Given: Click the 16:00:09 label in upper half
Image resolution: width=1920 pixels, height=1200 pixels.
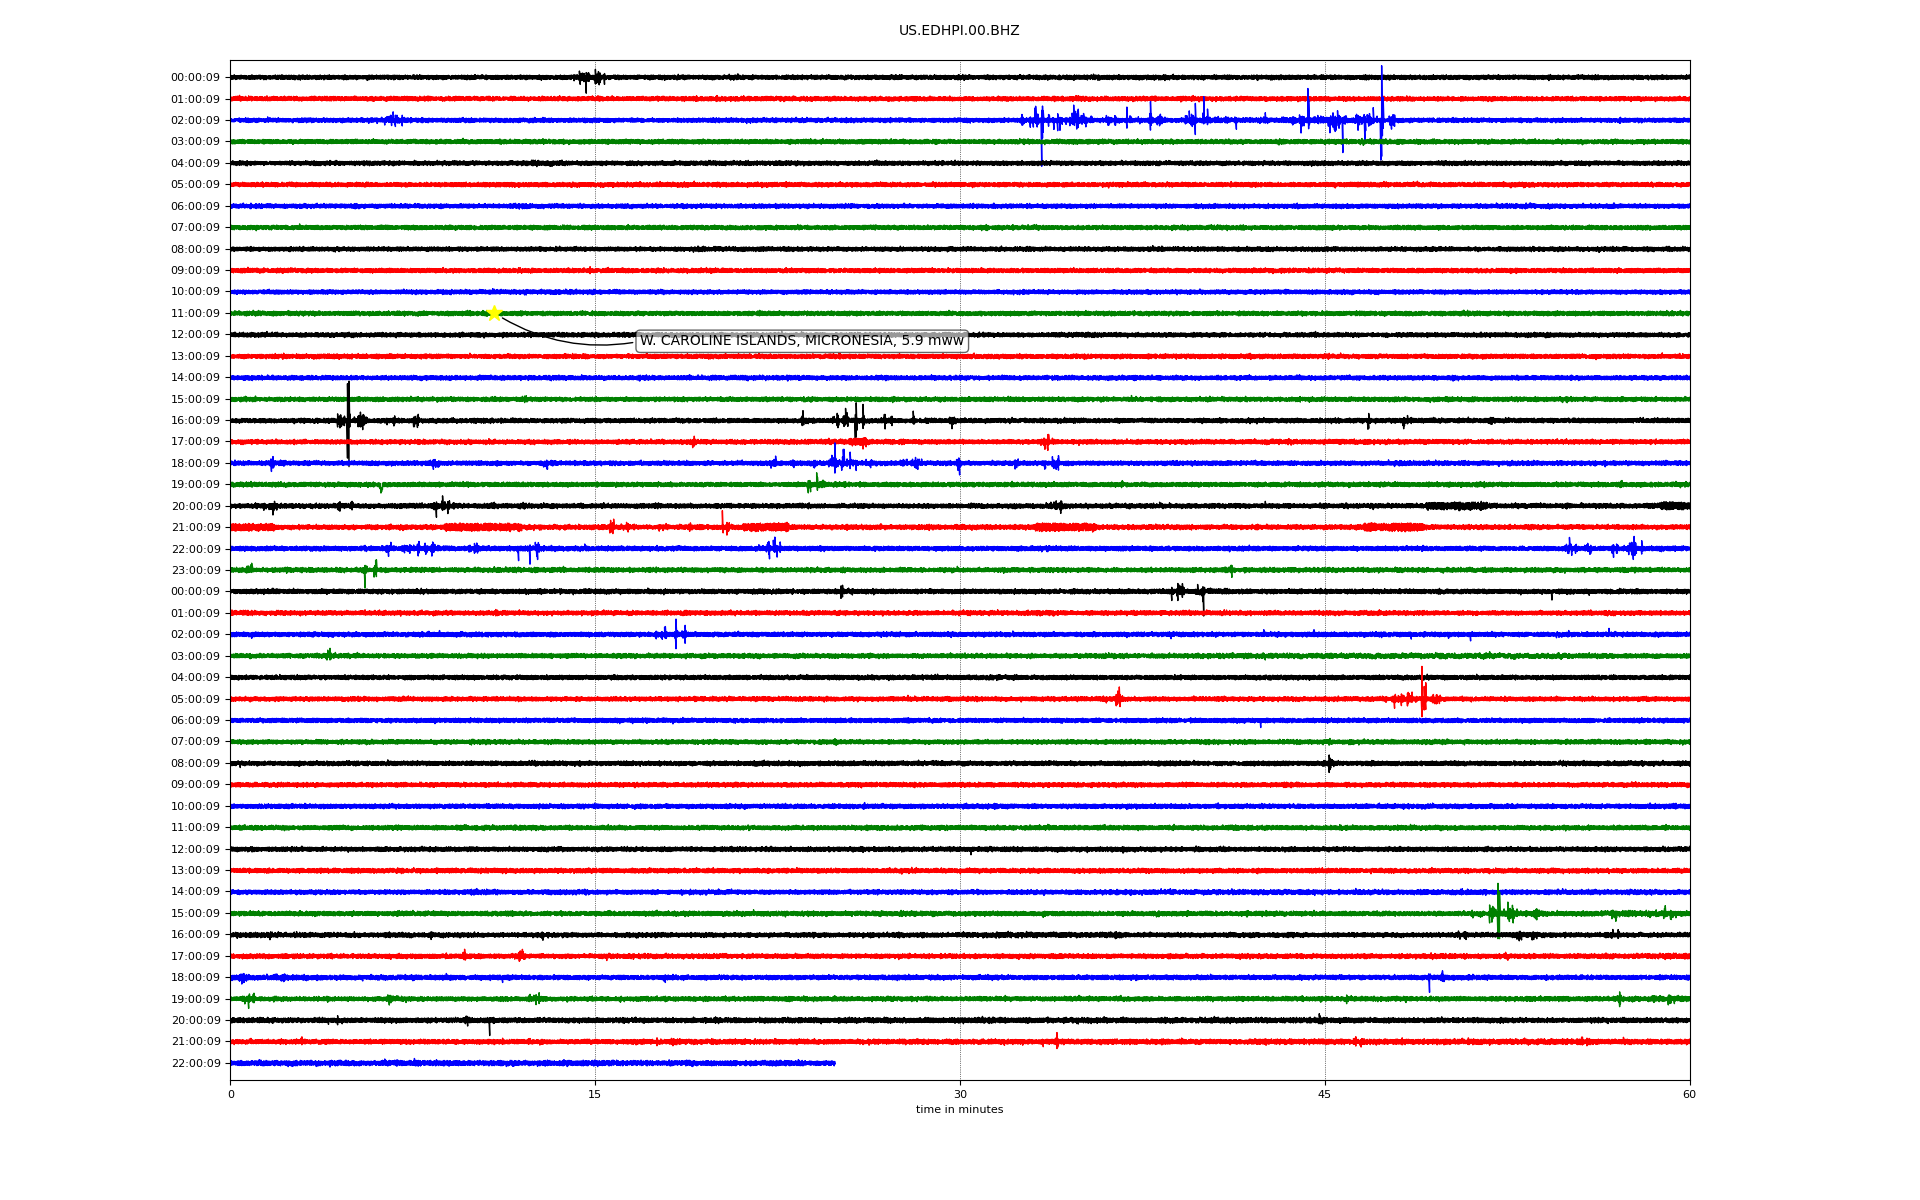Looking at the screenshot, I should point(195,421).
